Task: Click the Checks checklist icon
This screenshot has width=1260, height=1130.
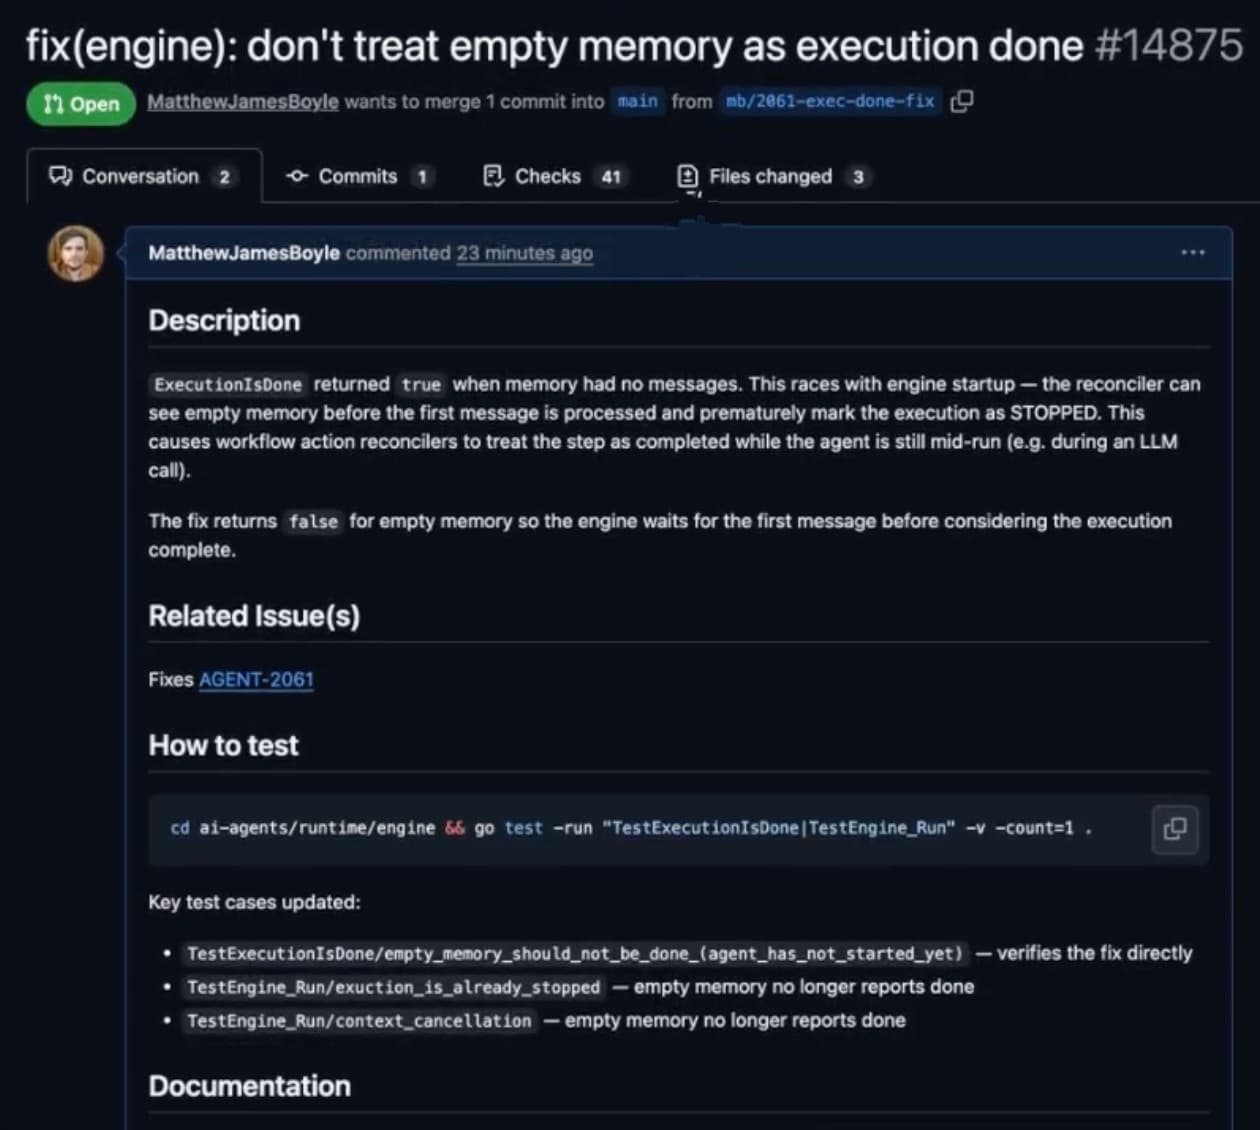Action: point(492,176)
